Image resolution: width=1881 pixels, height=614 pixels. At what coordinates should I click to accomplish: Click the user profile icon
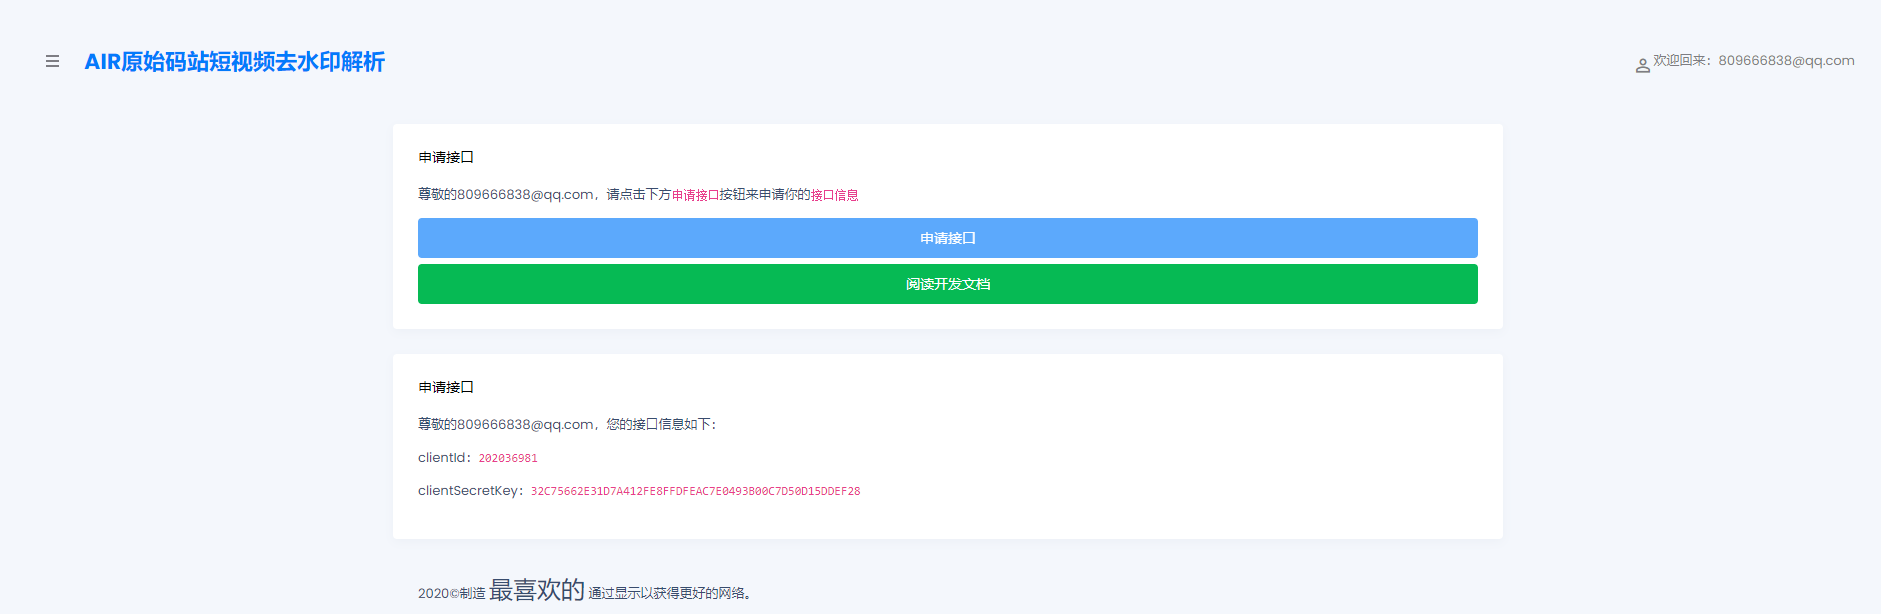[1642, 66]
